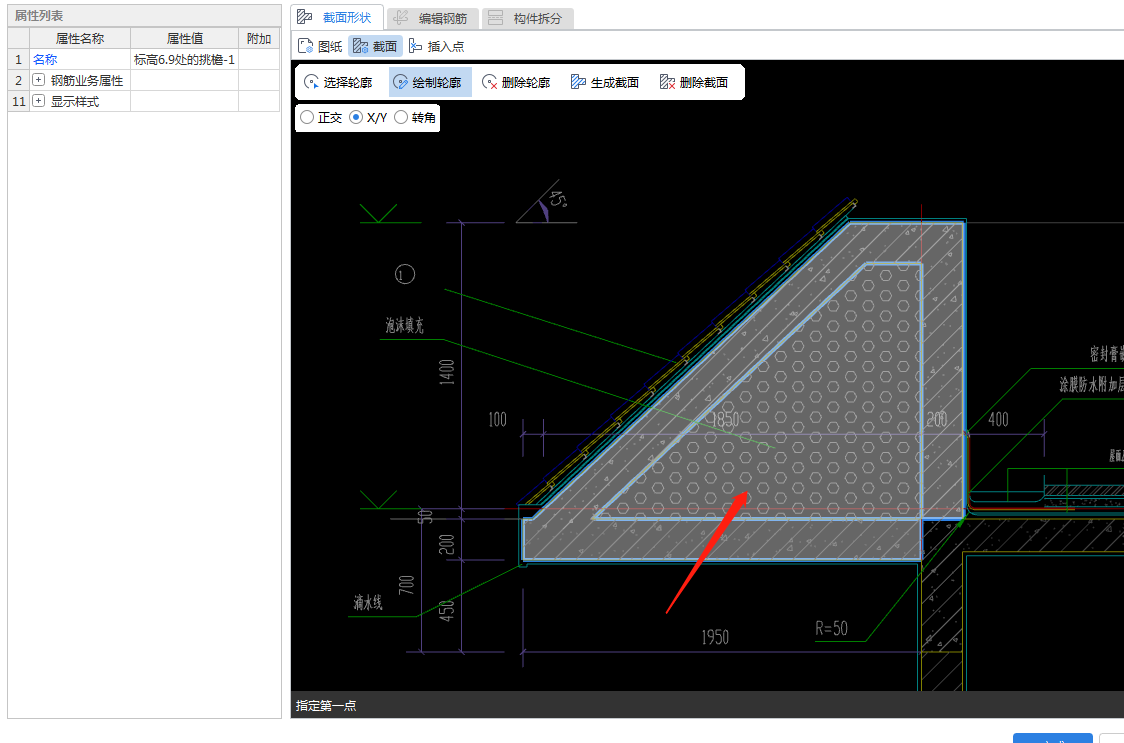Select row number 2 in property list
1124x743 pixels.
point(19,80)
